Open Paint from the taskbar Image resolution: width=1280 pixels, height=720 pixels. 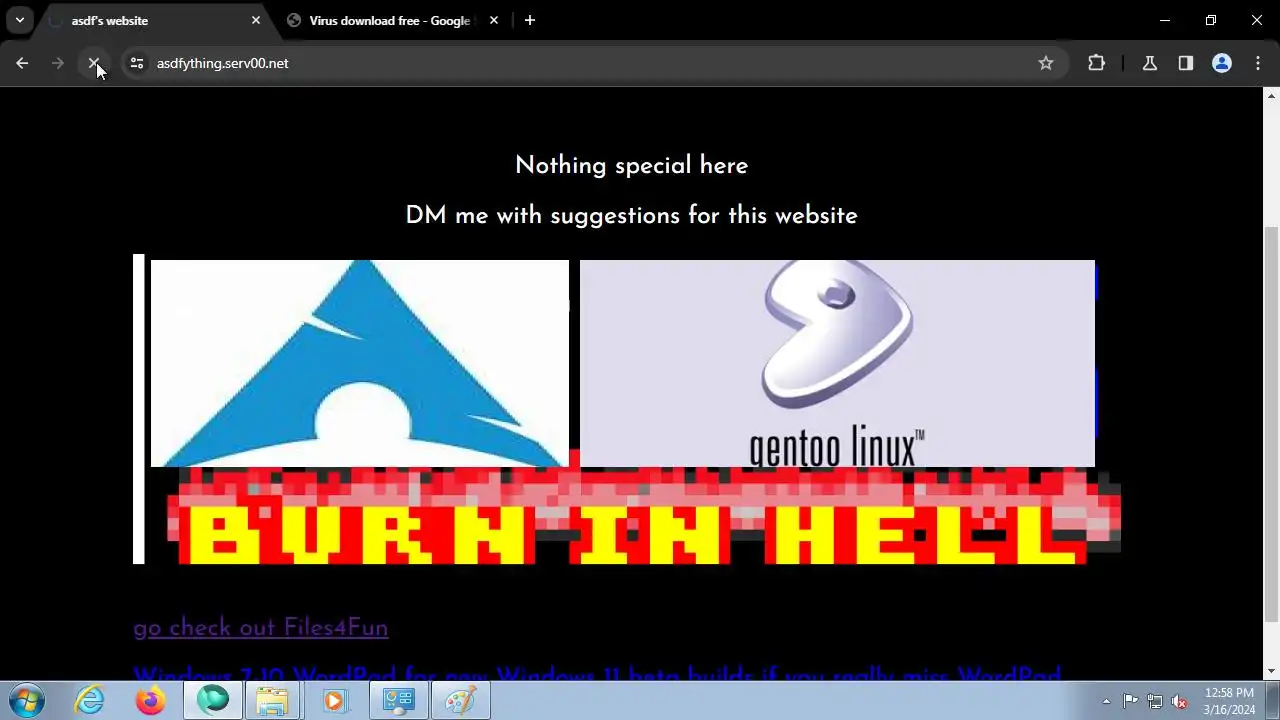(460, 701)
